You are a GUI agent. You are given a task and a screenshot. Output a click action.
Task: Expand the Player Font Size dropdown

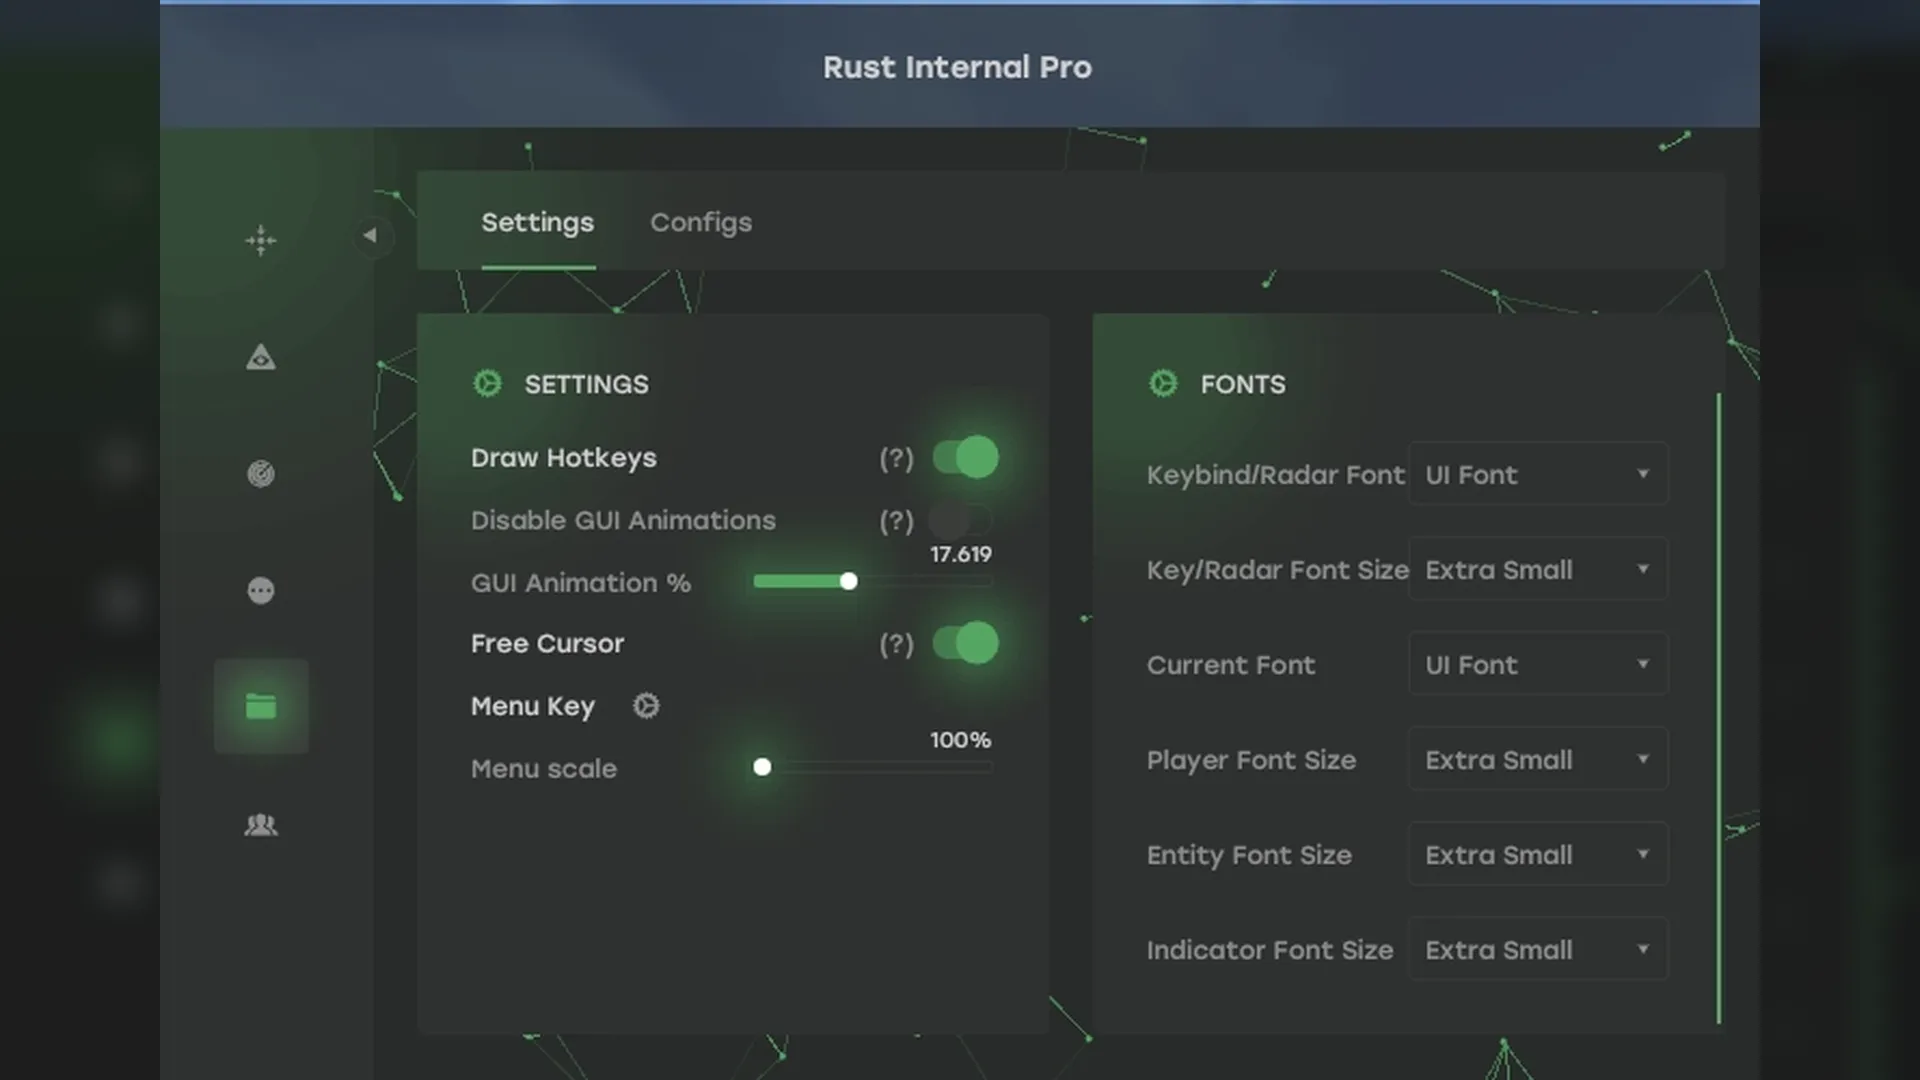coord(1537,759)
